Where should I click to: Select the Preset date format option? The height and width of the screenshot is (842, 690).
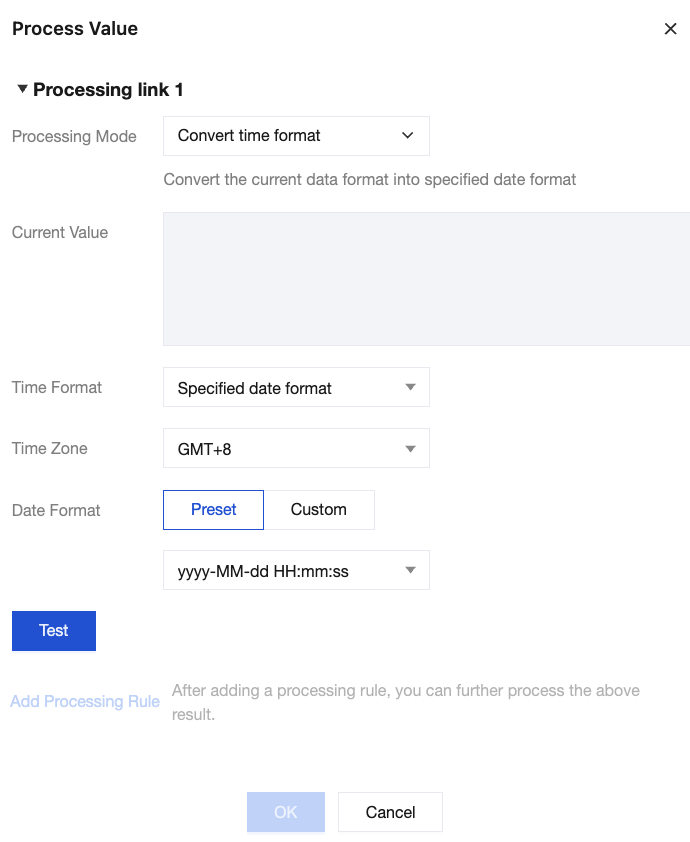tap(213, 510)
